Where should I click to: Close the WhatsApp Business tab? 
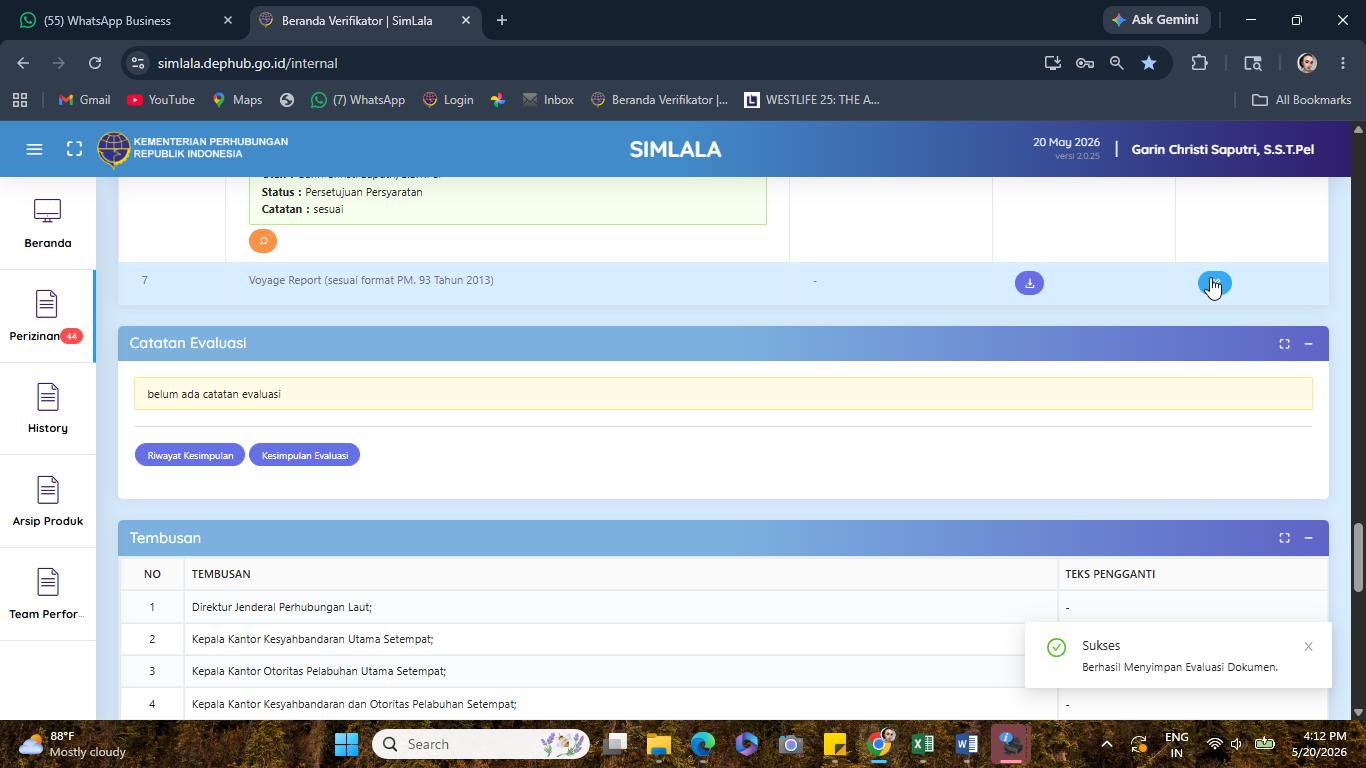228,20
